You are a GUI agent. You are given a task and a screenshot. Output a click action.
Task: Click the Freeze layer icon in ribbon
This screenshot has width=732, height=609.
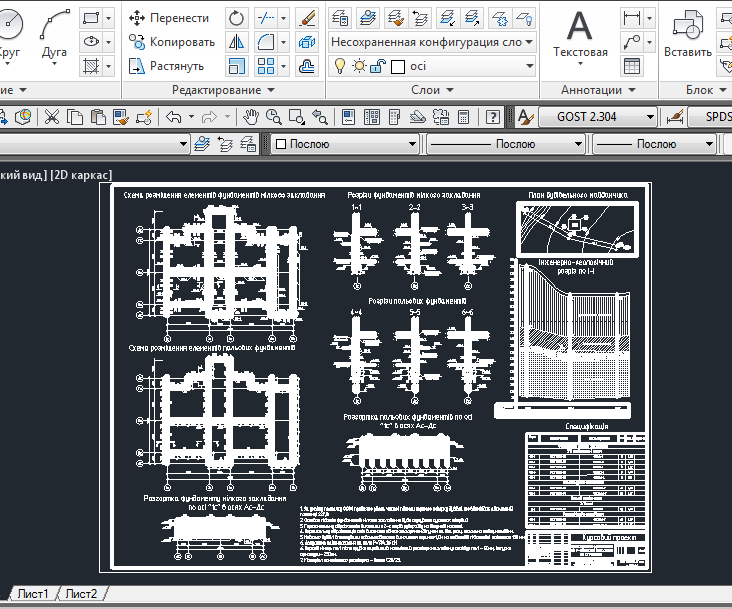pos(500,18)
